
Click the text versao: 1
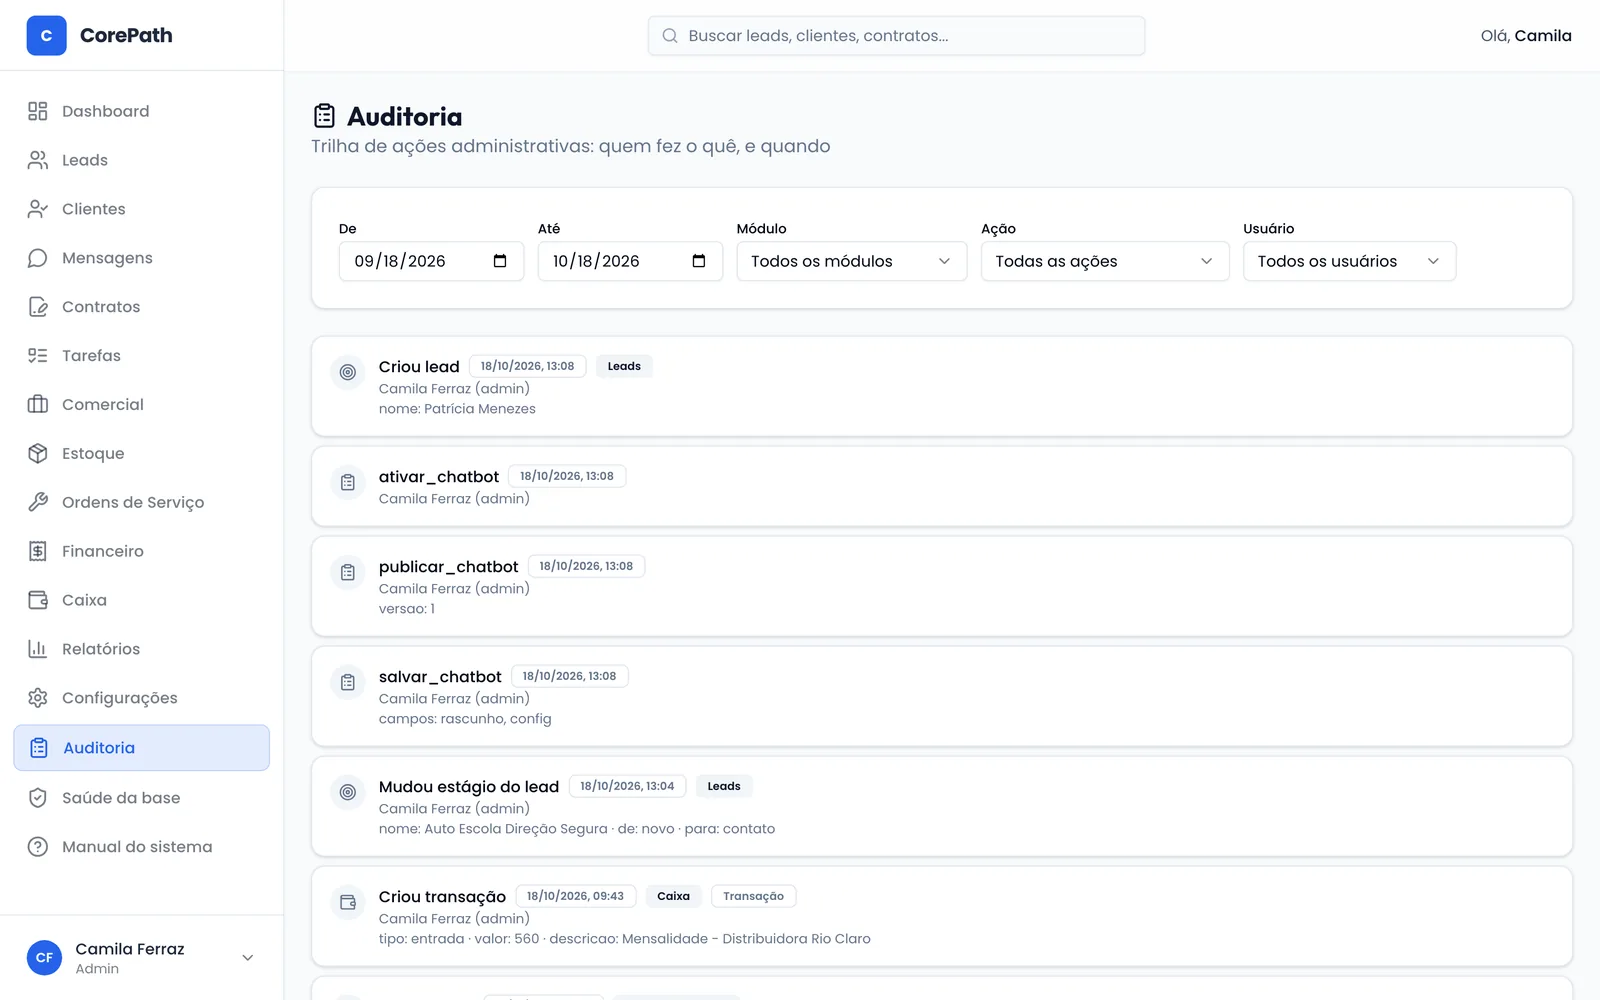click(407, 609)
